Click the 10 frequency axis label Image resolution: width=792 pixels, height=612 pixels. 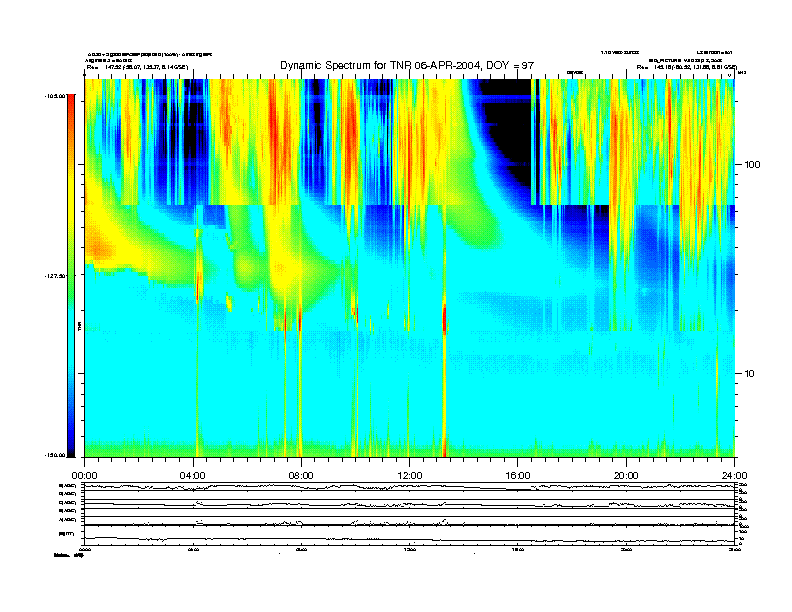750,374
